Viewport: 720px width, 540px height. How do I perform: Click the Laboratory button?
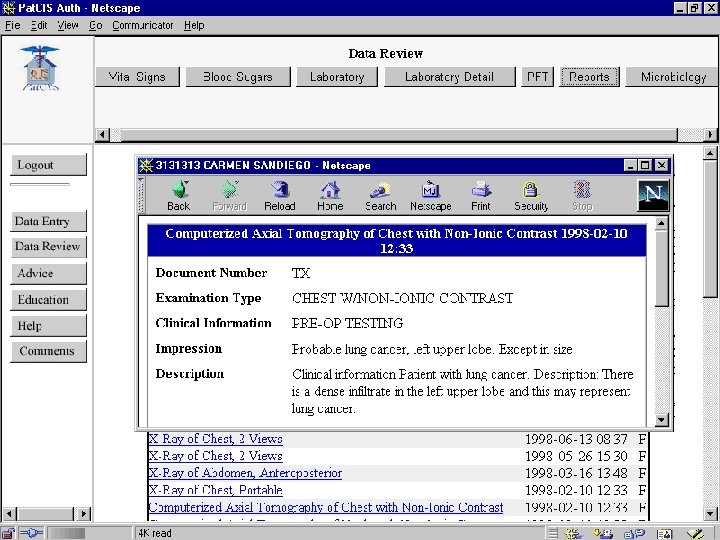(337, 77)
